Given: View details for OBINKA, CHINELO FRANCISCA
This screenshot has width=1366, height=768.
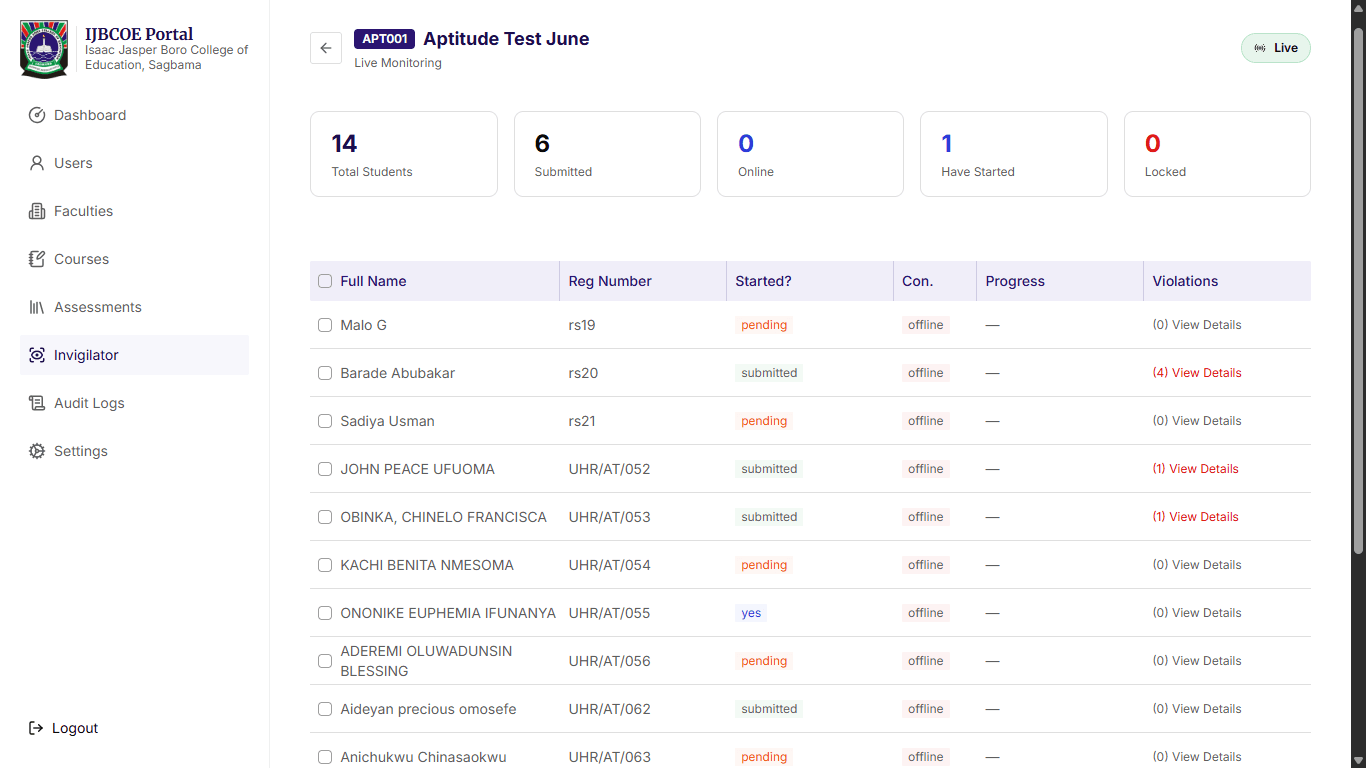Looking at the screenshot, I should (1196, 517).
